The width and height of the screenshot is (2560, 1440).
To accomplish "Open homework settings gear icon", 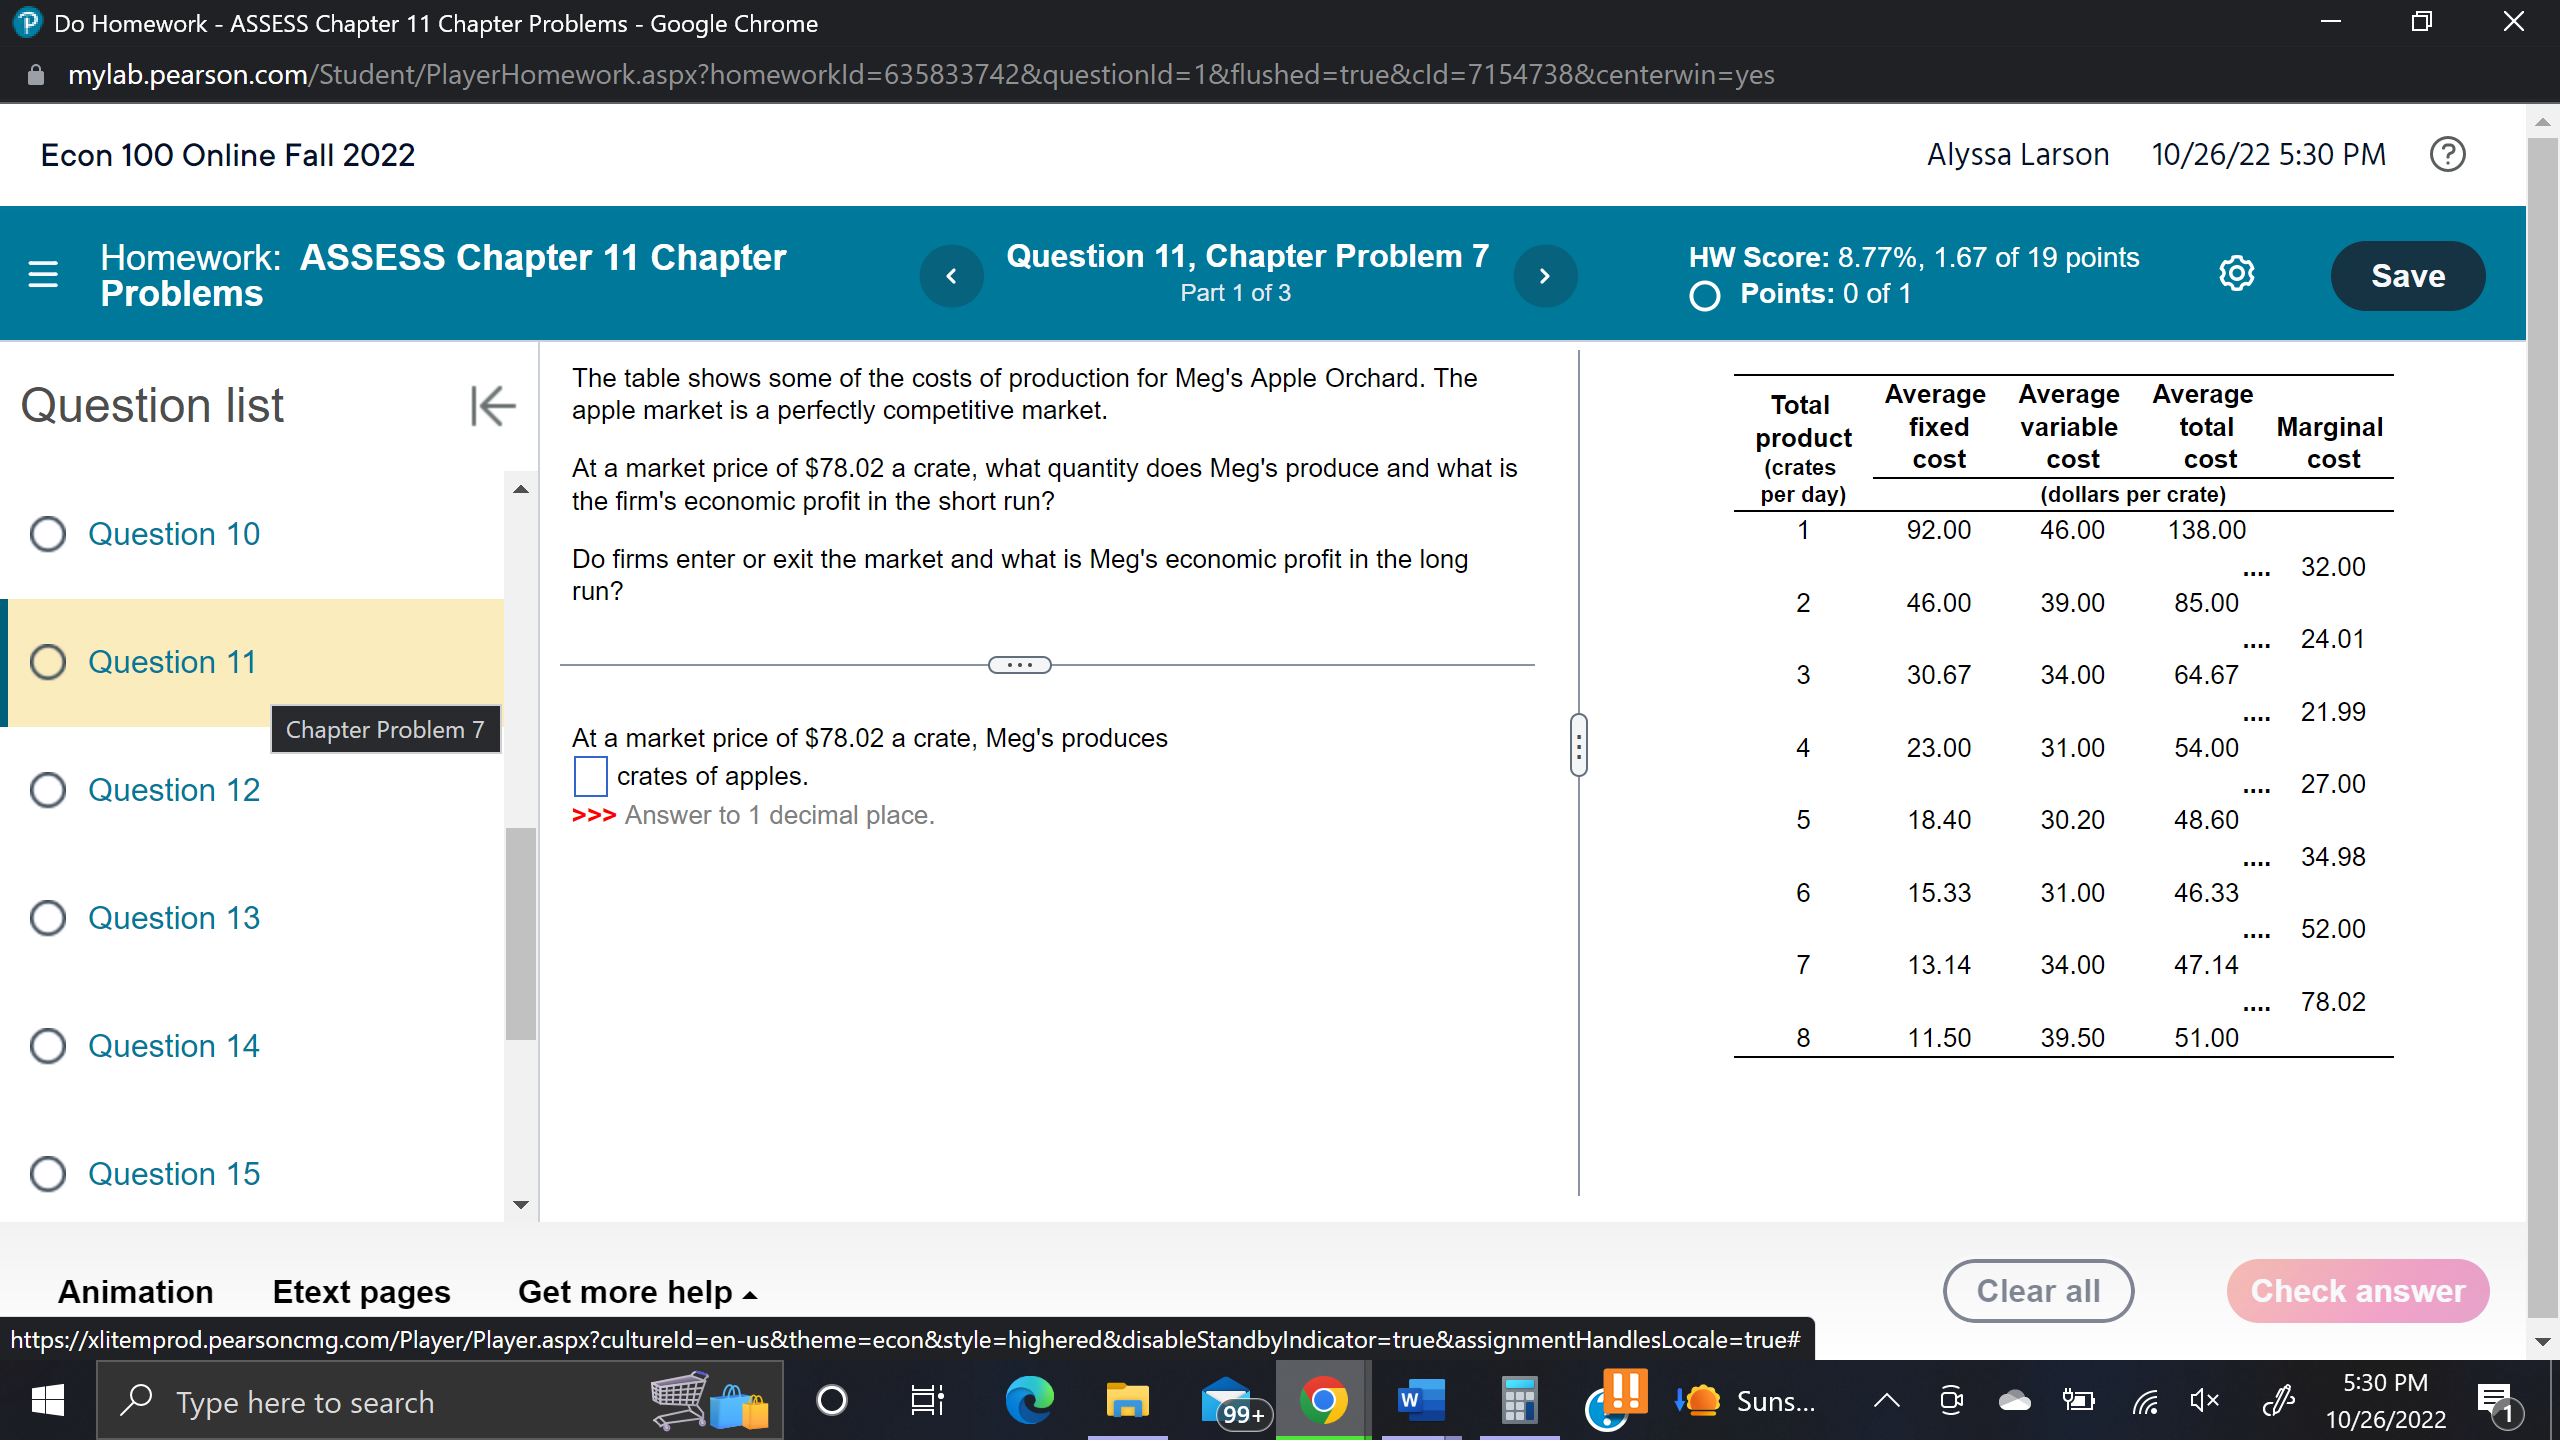I will point(2236,274).
